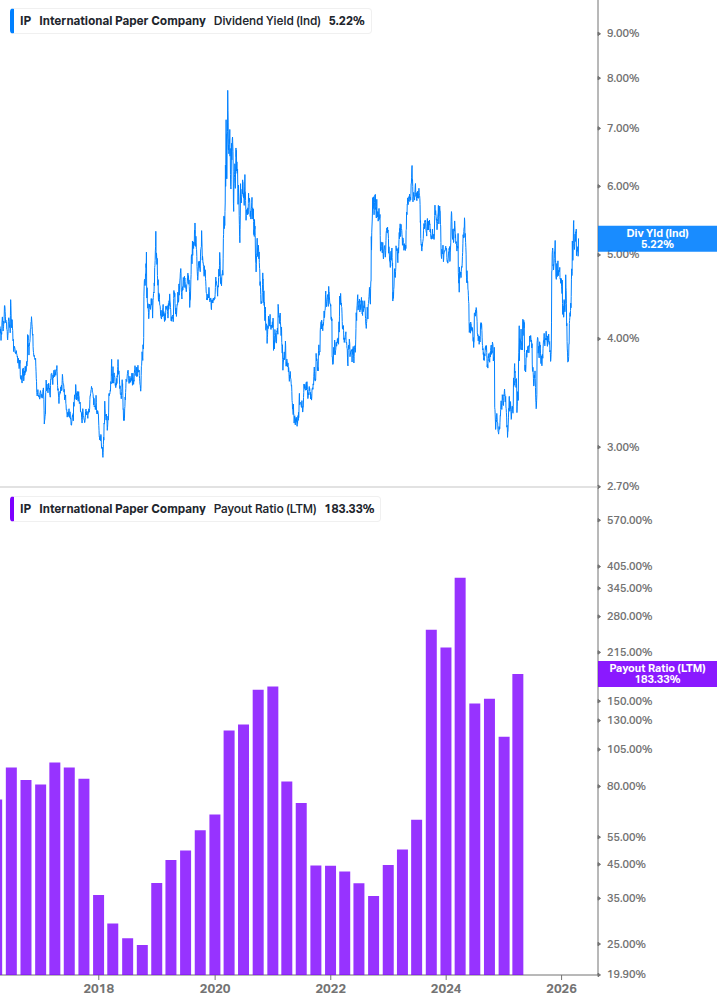
Task: Click the 55.00% payout ratio axis label
Action: tap(626, 837)
